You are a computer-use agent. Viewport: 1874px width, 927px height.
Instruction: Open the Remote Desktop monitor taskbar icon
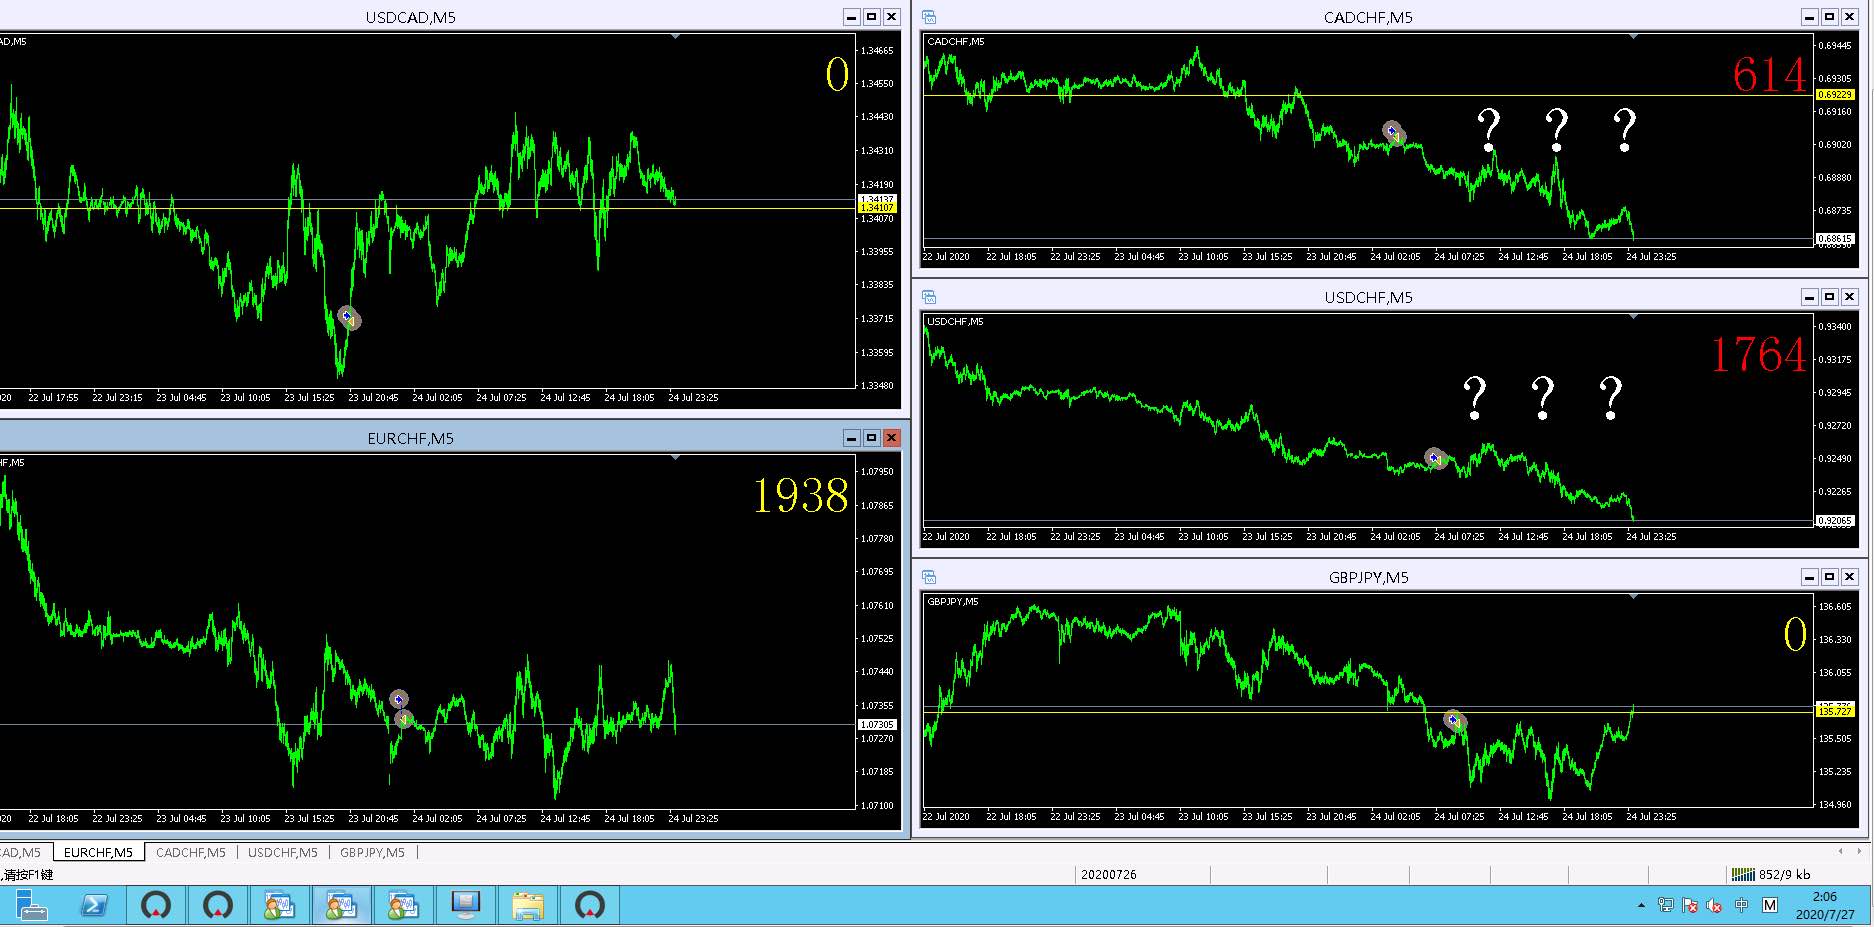click(x=465, y=905)
